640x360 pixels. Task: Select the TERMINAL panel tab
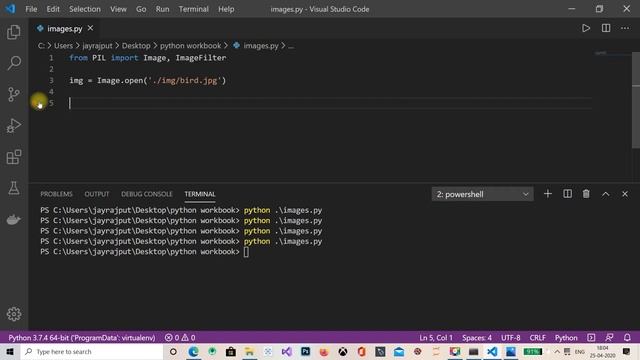coord(200,194)
